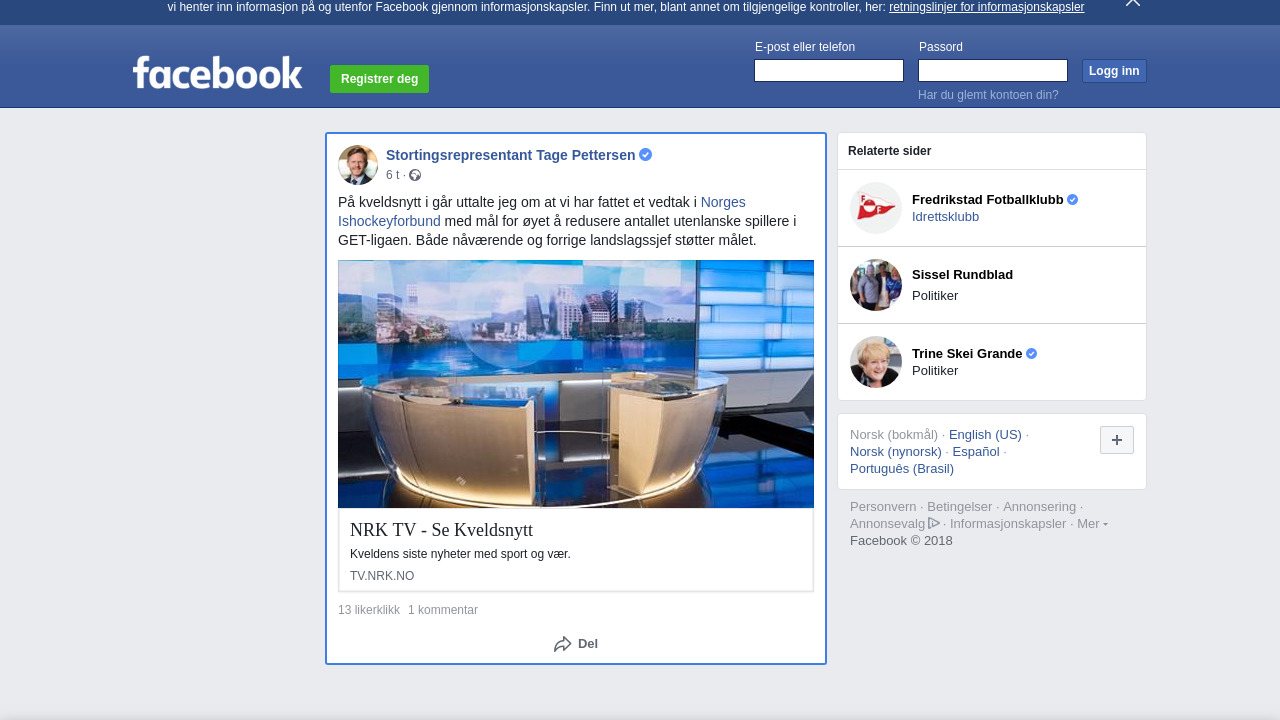Focus the Passord input field
Viewport: 1280px width, 720px height.
click(993, 70)
